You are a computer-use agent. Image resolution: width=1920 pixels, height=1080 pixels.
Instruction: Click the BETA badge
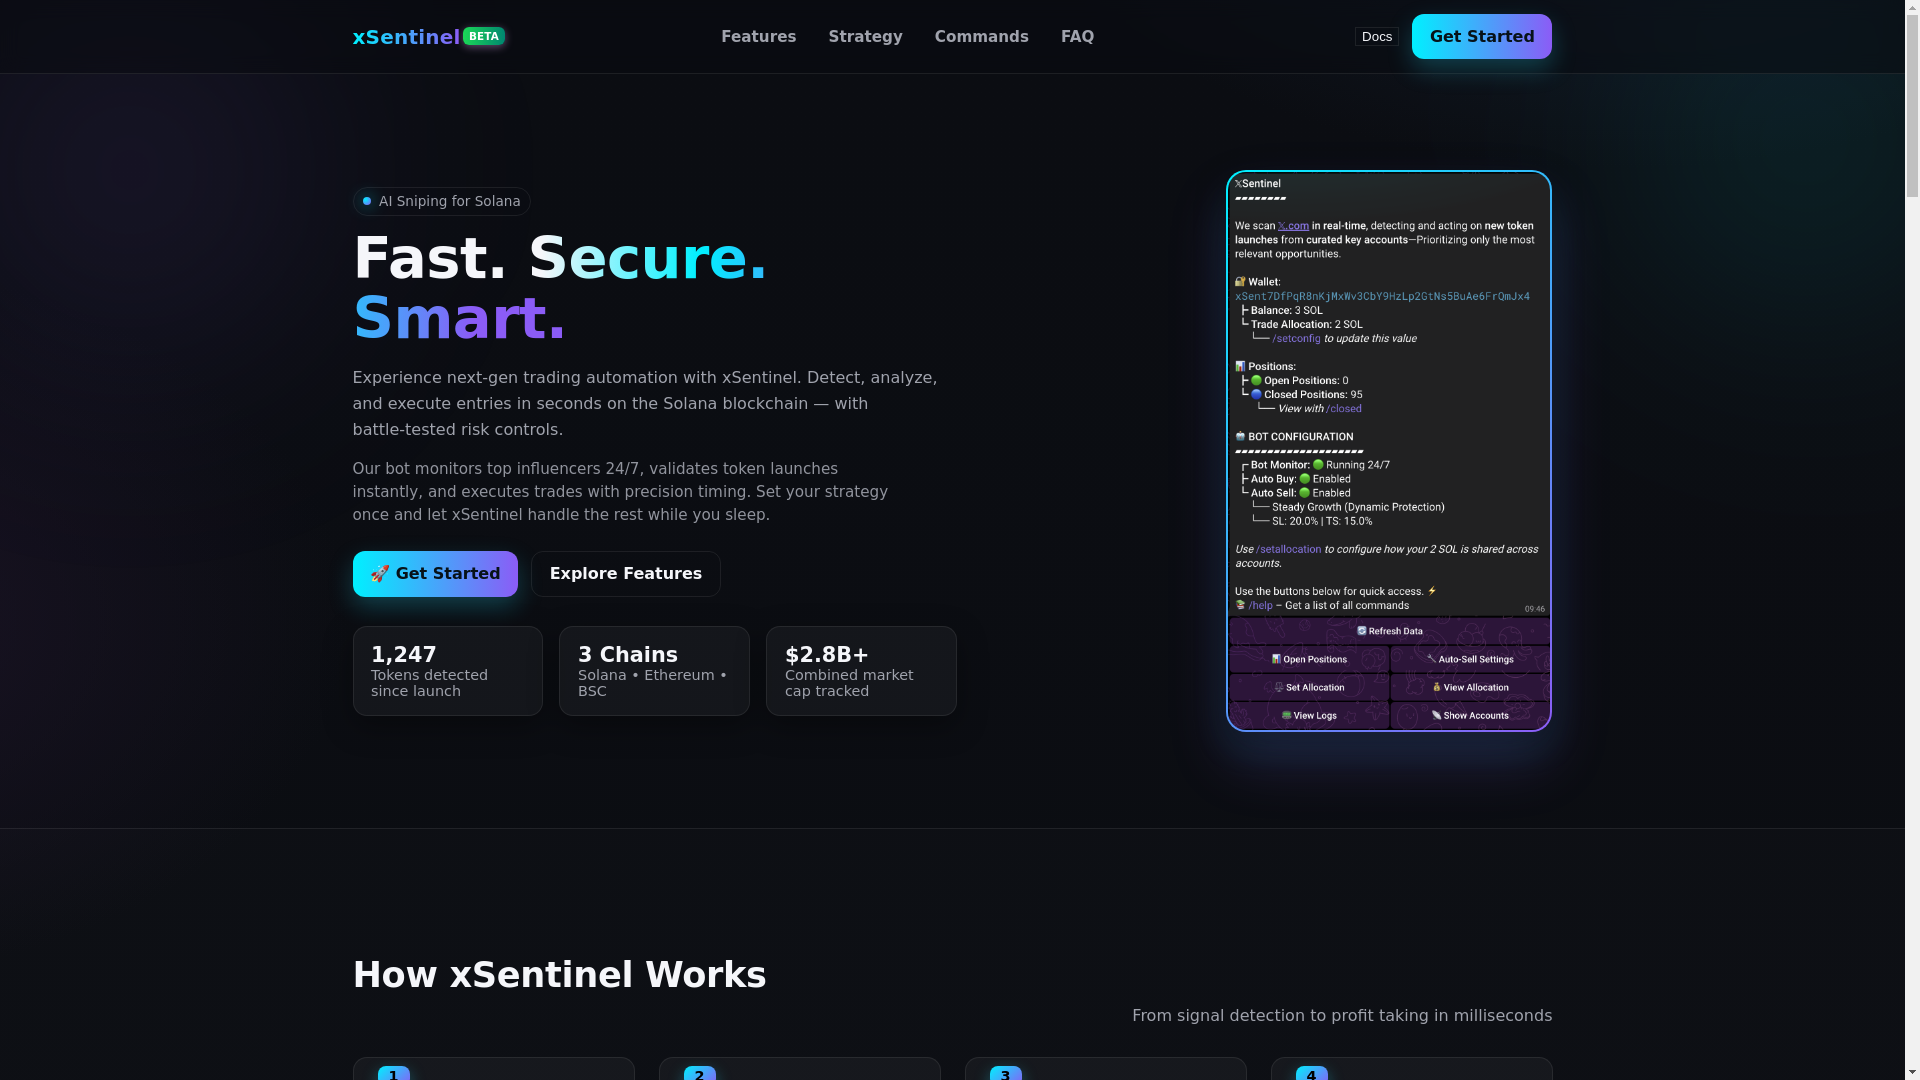tap(484, 36)
